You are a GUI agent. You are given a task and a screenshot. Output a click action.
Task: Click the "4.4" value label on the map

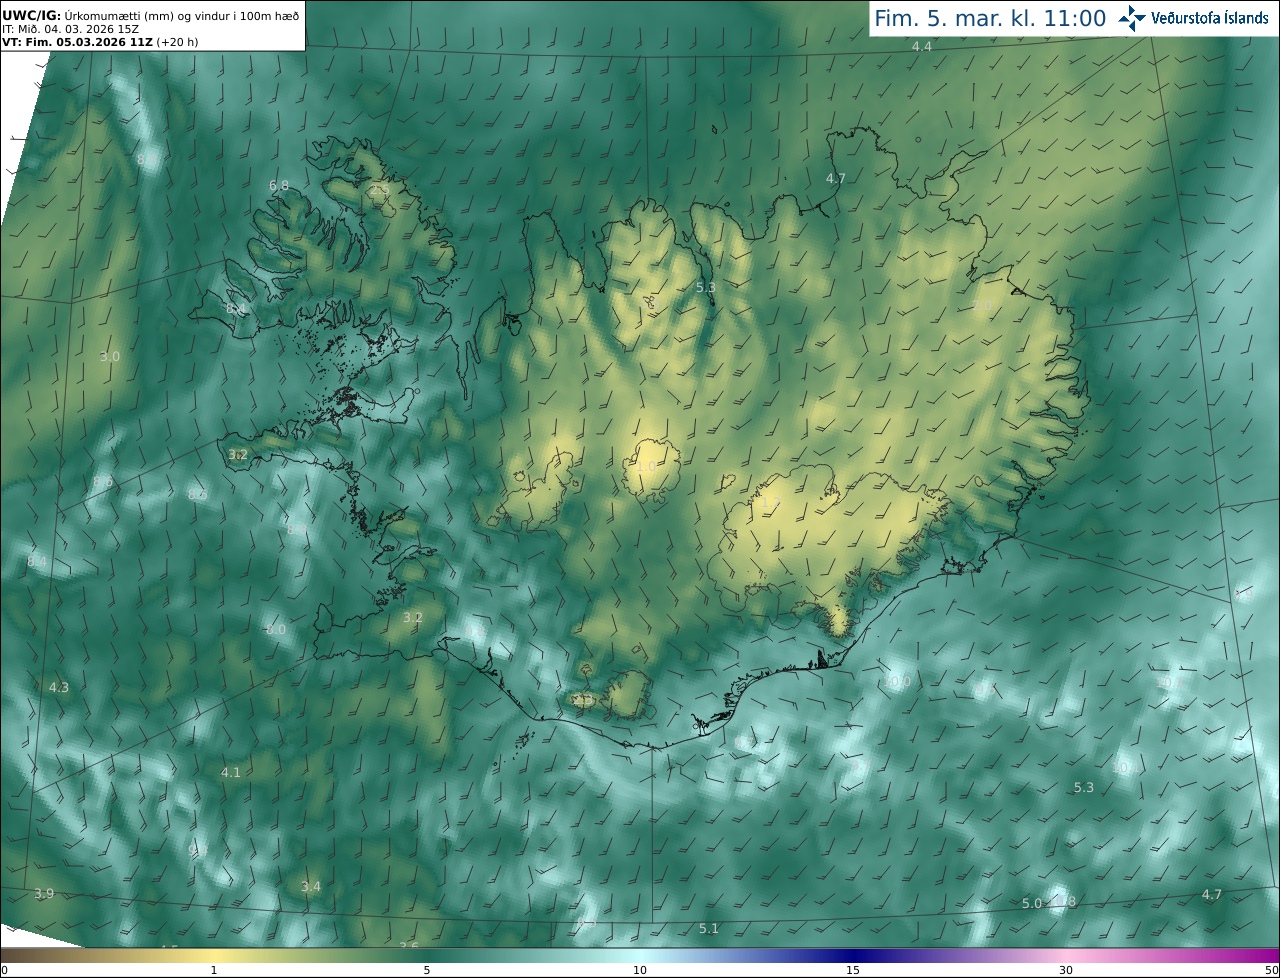pyautogui.click(x=922, y=47)
